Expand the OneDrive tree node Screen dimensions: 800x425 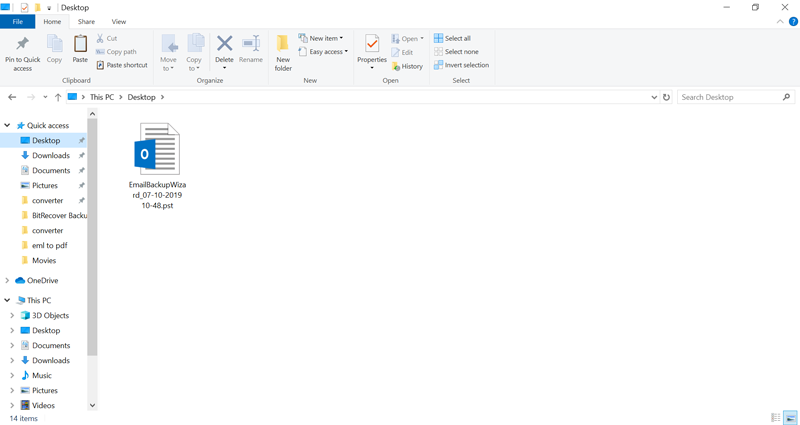click(7, 281)
